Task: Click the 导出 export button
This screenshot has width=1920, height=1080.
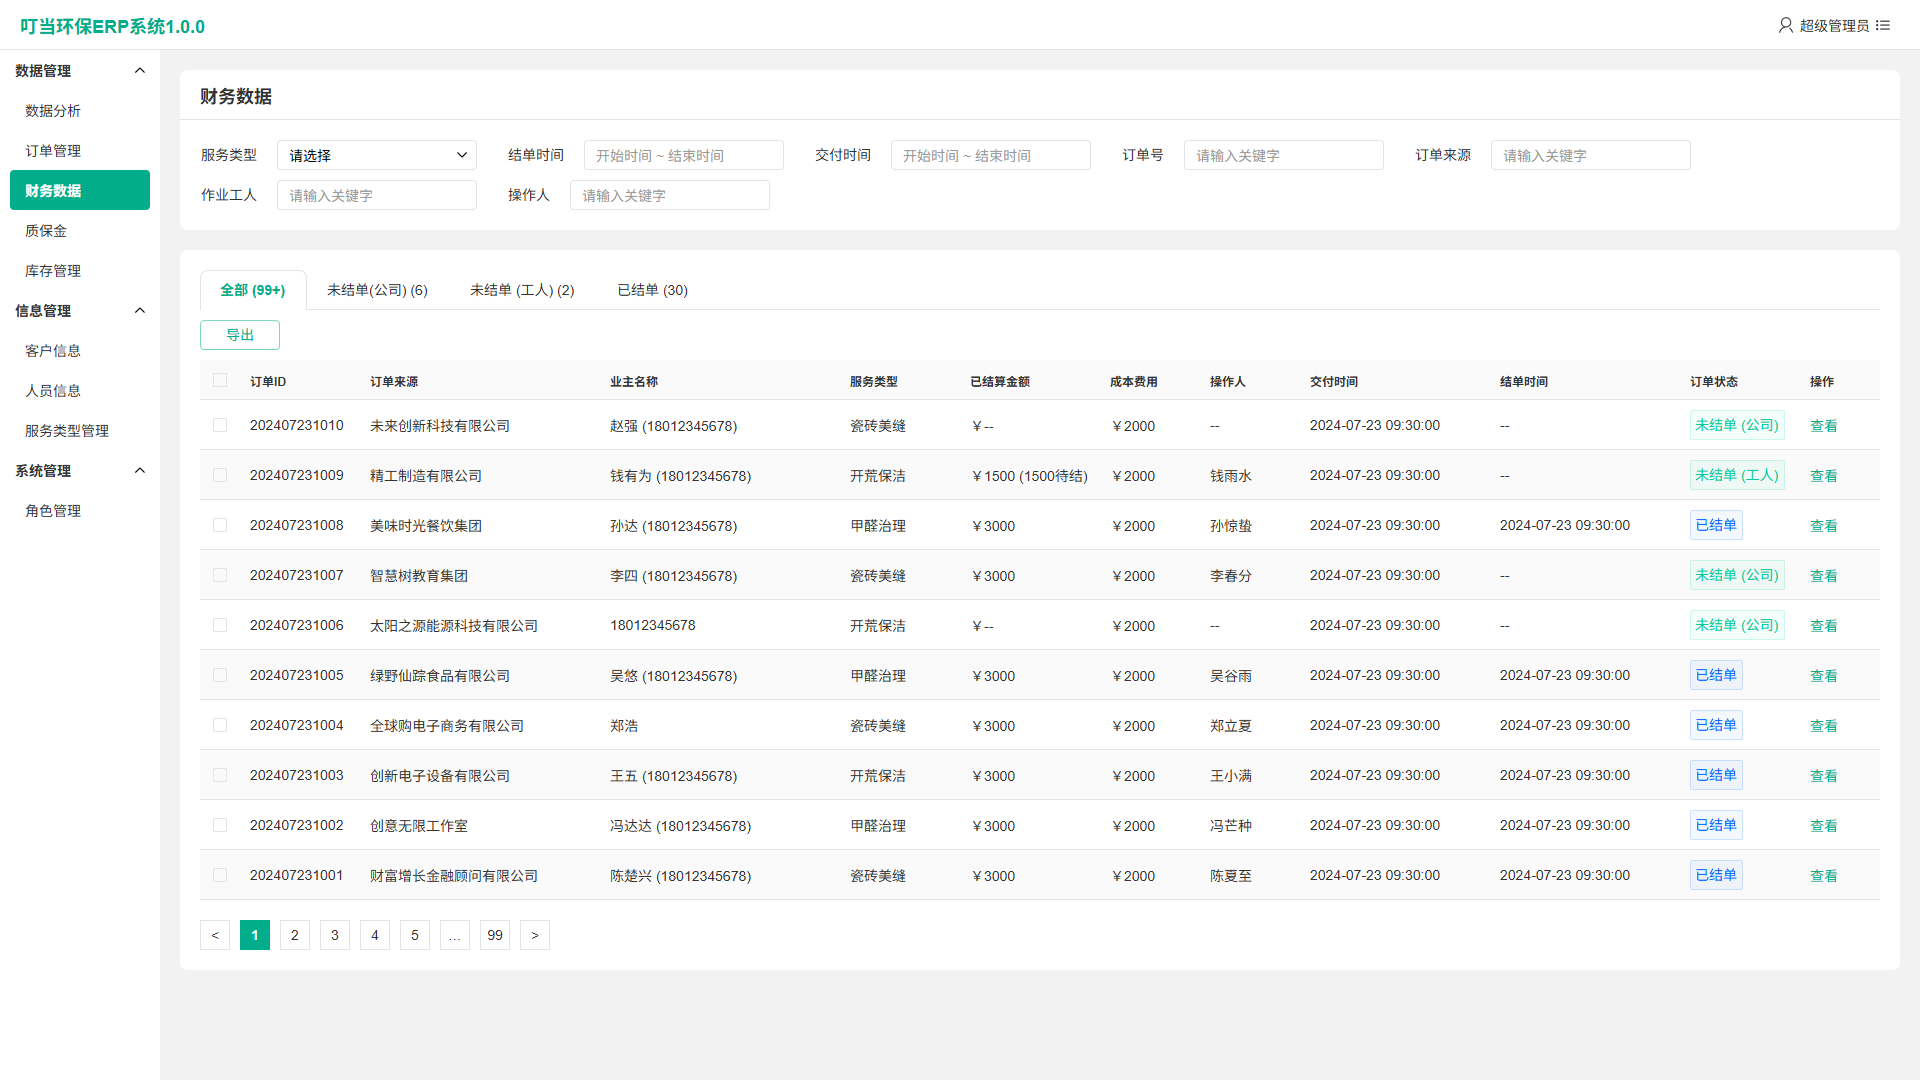Action: 240,335
